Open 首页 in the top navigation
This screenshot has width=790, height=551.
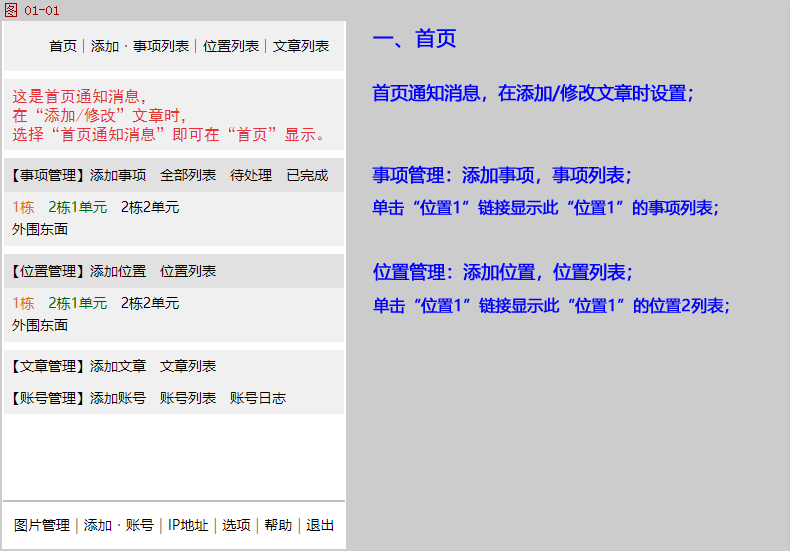63,46
